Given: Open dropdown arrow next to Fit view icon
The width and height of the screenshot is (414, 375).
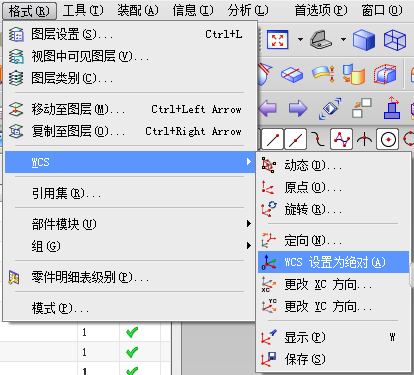Looking at the screenshot, I should (300, 40).
